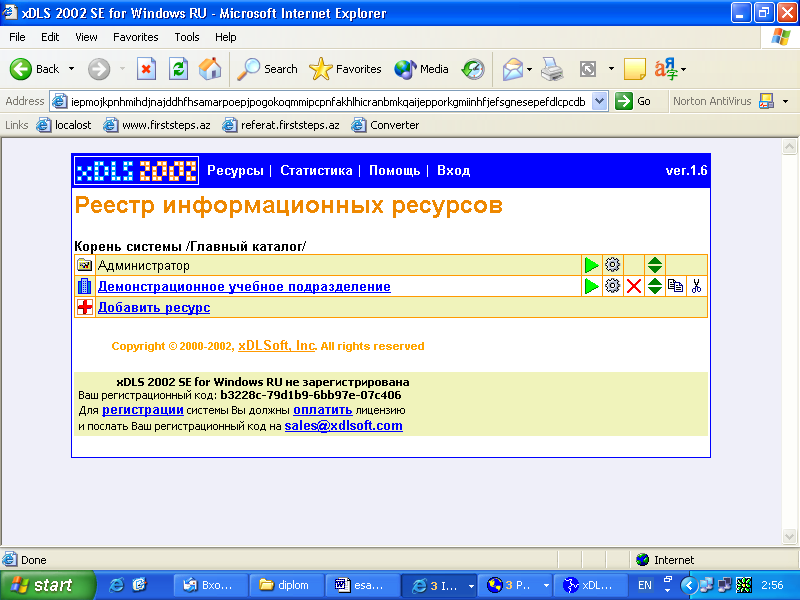This screenshot has height=600, width=800.
Task: Delete Демонстрационное учебное подразделение with red X
Action: click(x=634, y=286)
